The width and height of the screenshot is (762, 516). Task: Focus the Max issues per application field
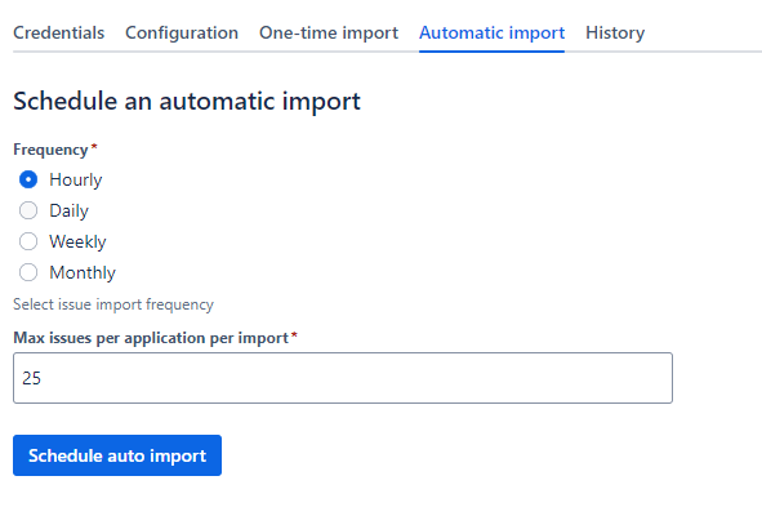tap(342, 378)
